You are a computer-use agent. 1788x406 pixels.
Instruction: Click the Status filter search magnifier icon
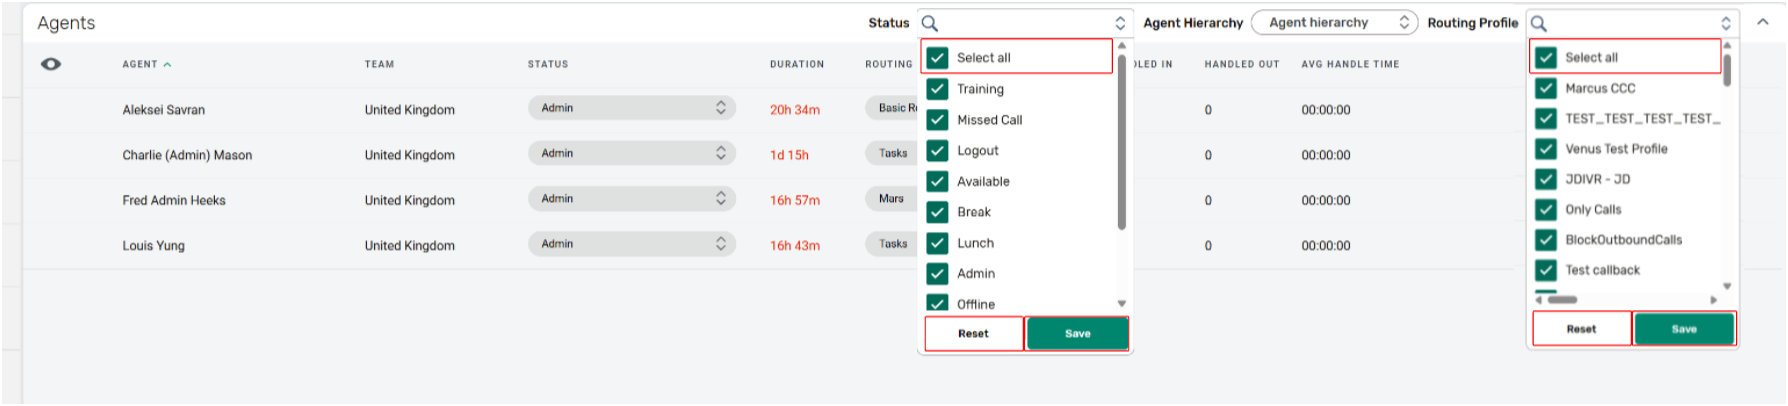click(x=930, y=23)
